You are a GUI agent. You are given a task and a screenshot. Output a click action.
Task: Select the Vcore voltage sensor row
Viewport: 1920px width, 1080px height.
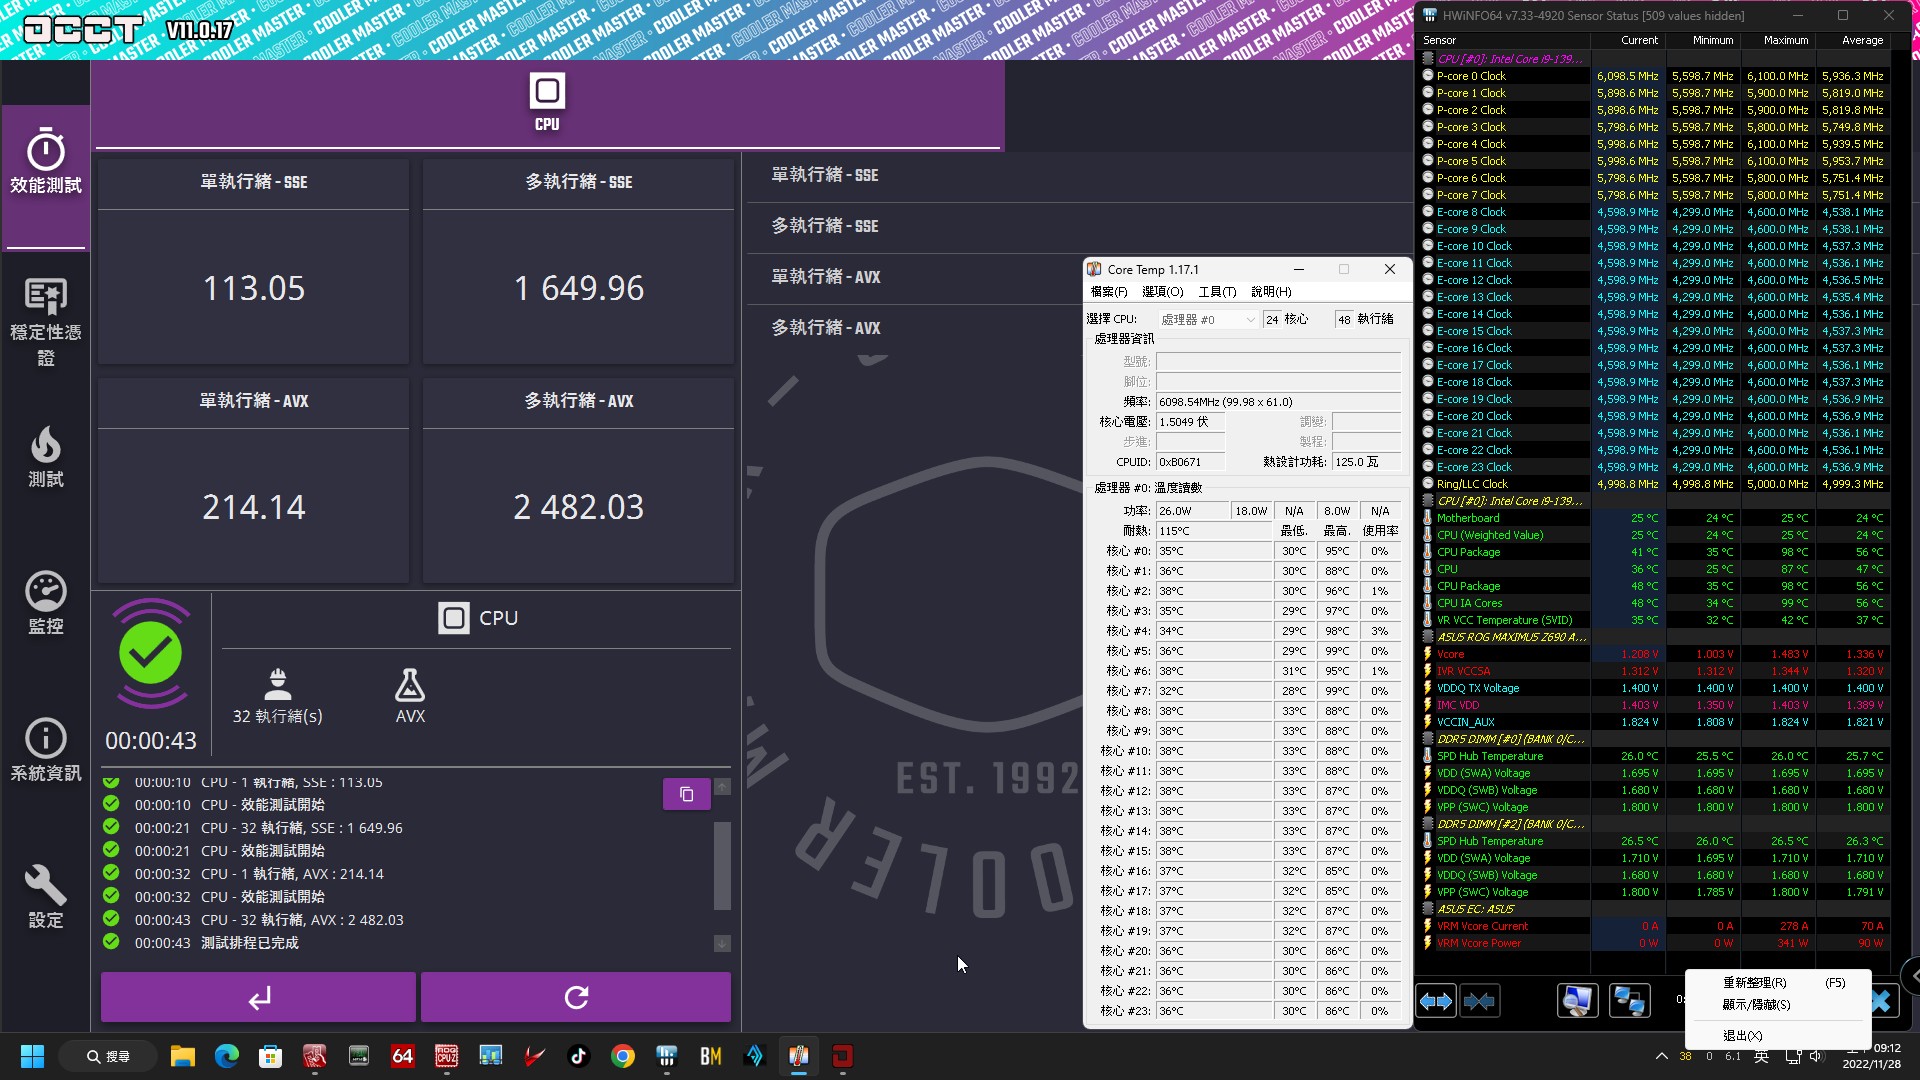coord(1654,654)
